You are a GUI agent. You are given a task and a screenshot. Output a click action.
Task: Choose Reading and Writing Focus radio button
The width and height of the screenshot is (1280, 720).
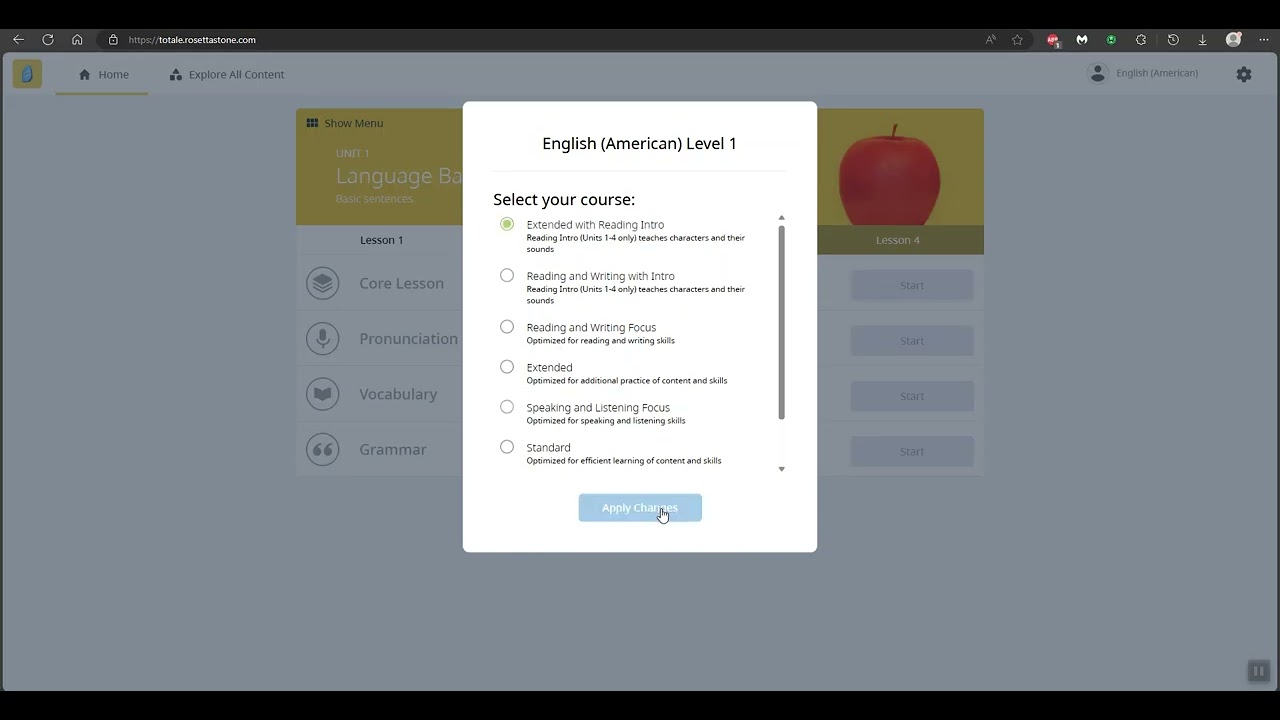[x=507, y=326]
